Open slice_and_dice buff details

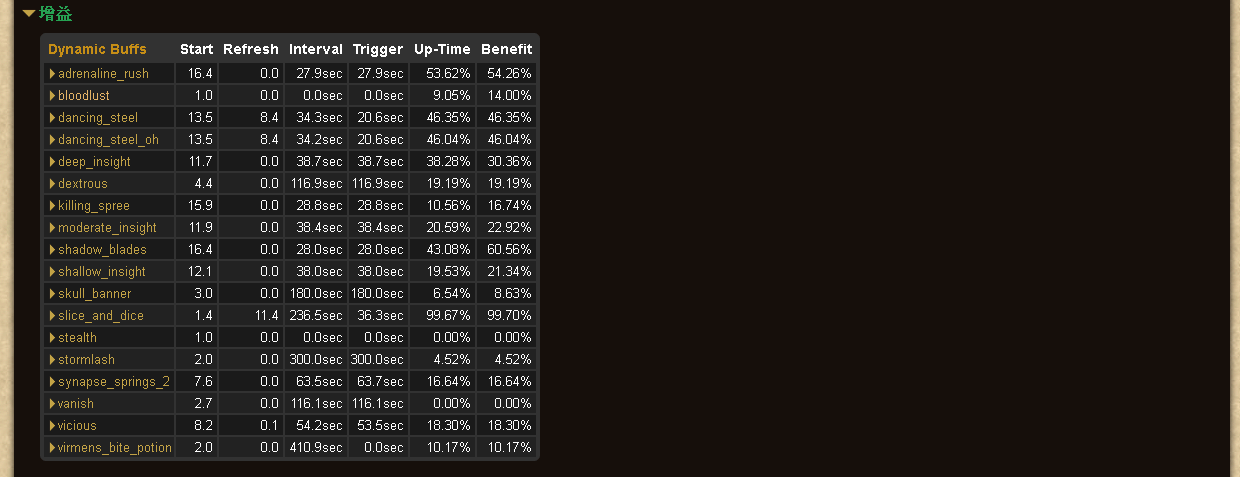101,316
